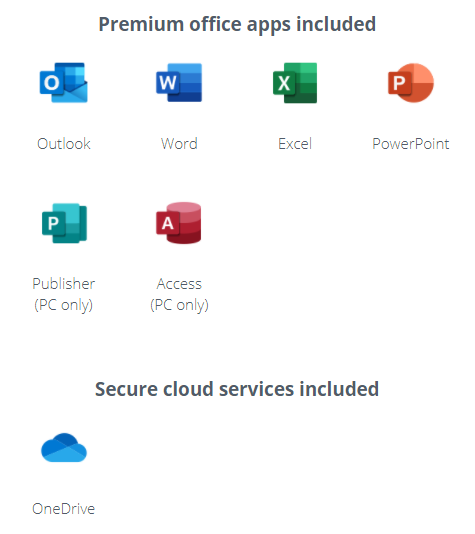Image resolution: width=475 pixels, height=534 pixels.
Task: Click the Outlook app icon
Action: pyautogui.click(x=64, y=82)
